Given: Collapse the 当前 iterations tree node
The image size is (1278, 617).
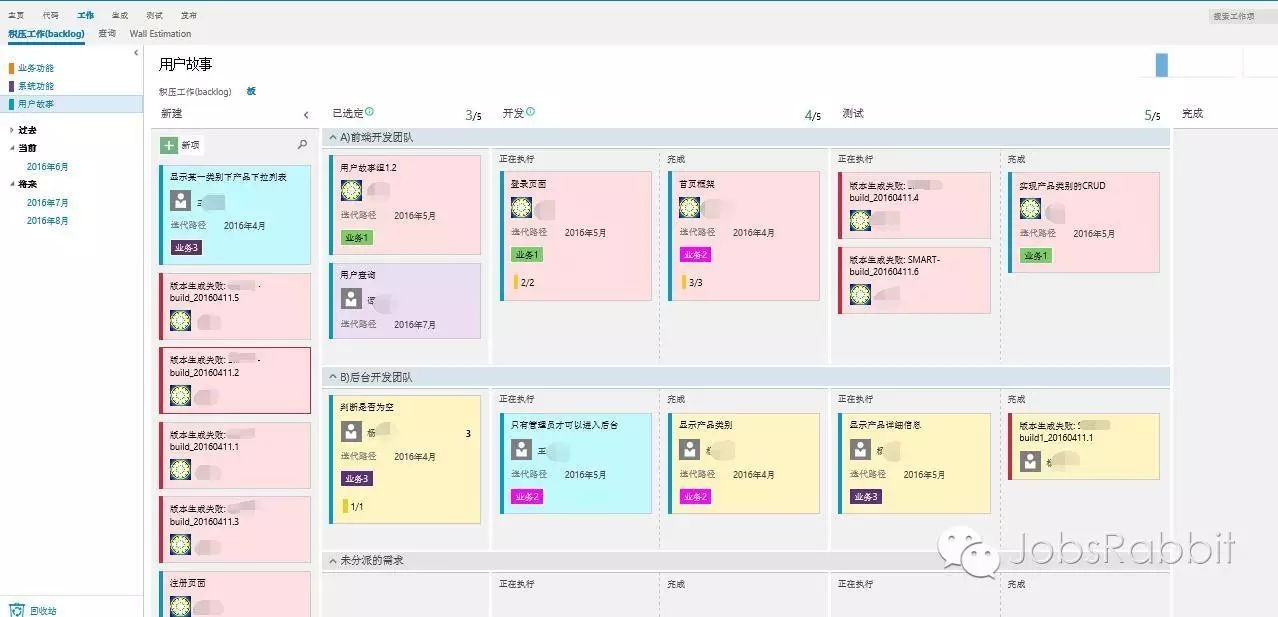Looking at the screenshot, I should point(11,148).
